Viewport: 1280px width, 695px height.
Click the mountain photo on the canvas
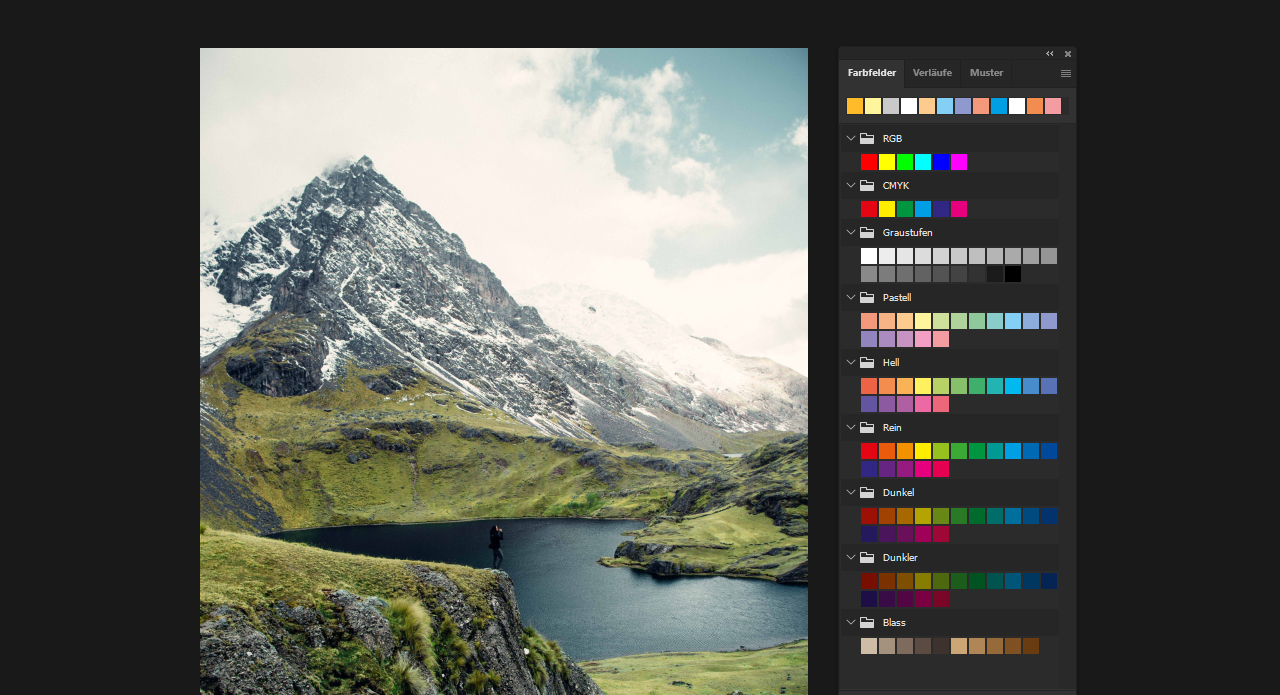point(504,371)
